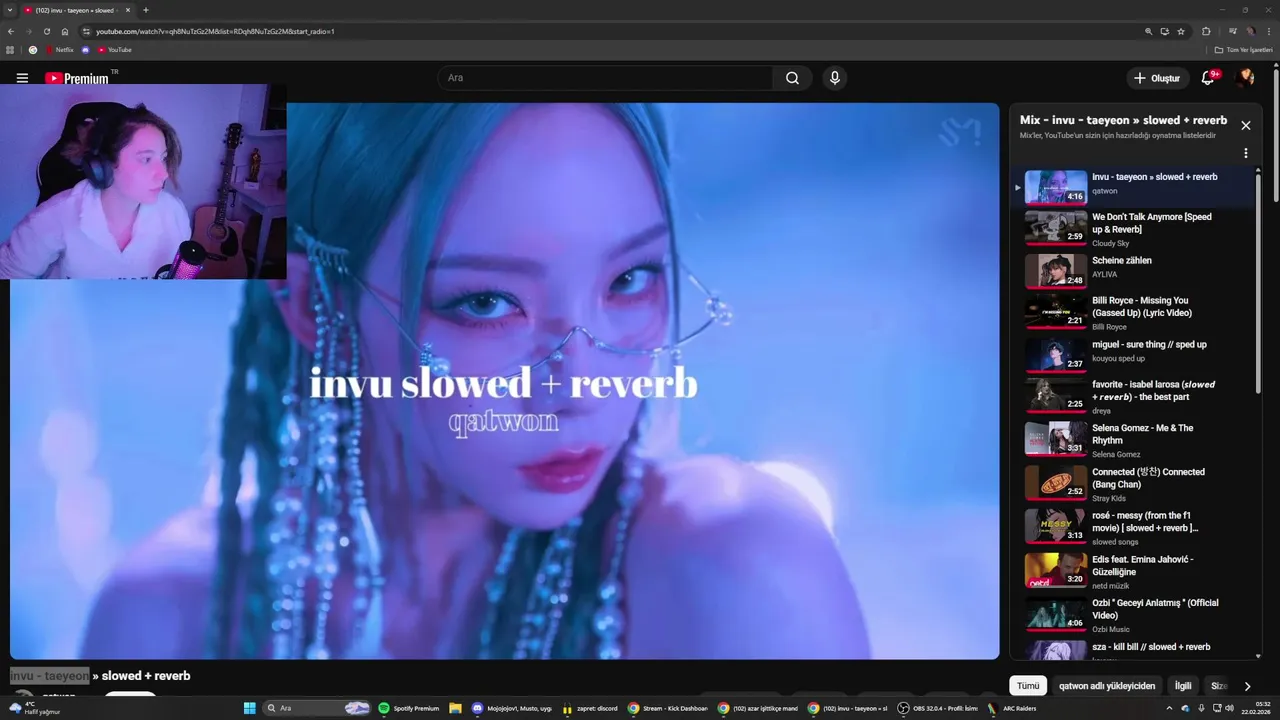Play Selena Gomez - Me & The Rhythm
Viewport: 1280px width, 720px height.
[x=1132, y=439]
